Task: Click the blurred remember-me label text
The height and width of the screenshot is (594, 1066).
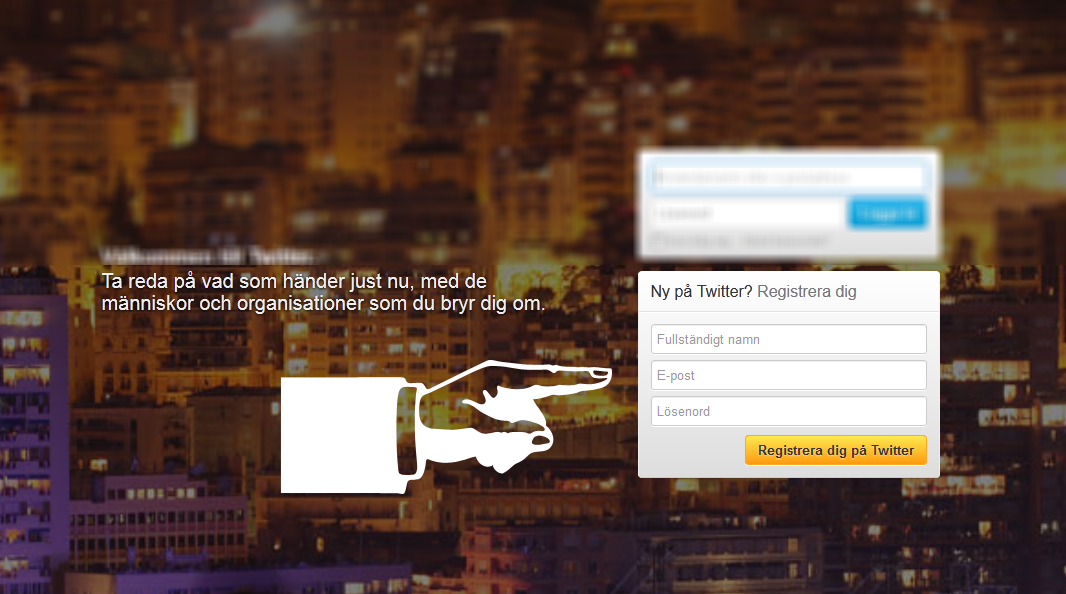Action: 698,241
